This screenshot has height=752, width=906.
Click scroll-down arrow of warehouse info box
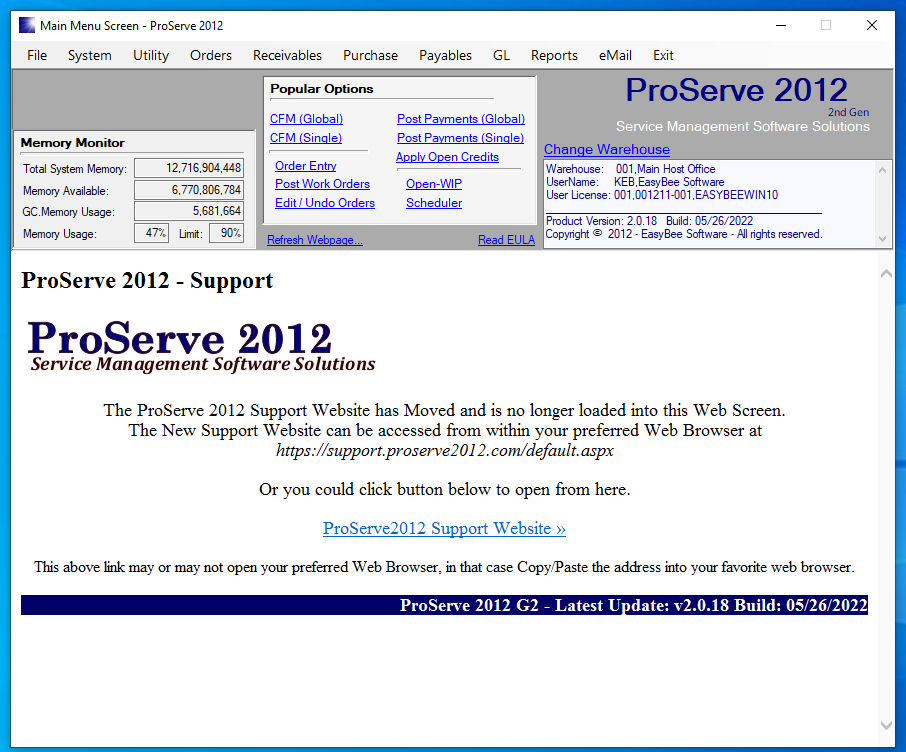(882, 239)
